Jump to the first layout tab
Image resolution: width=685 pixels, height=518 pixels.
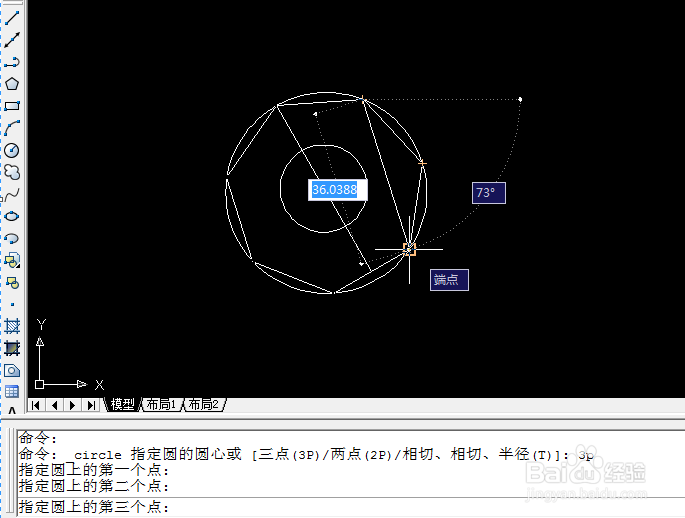tap(36, 405)
